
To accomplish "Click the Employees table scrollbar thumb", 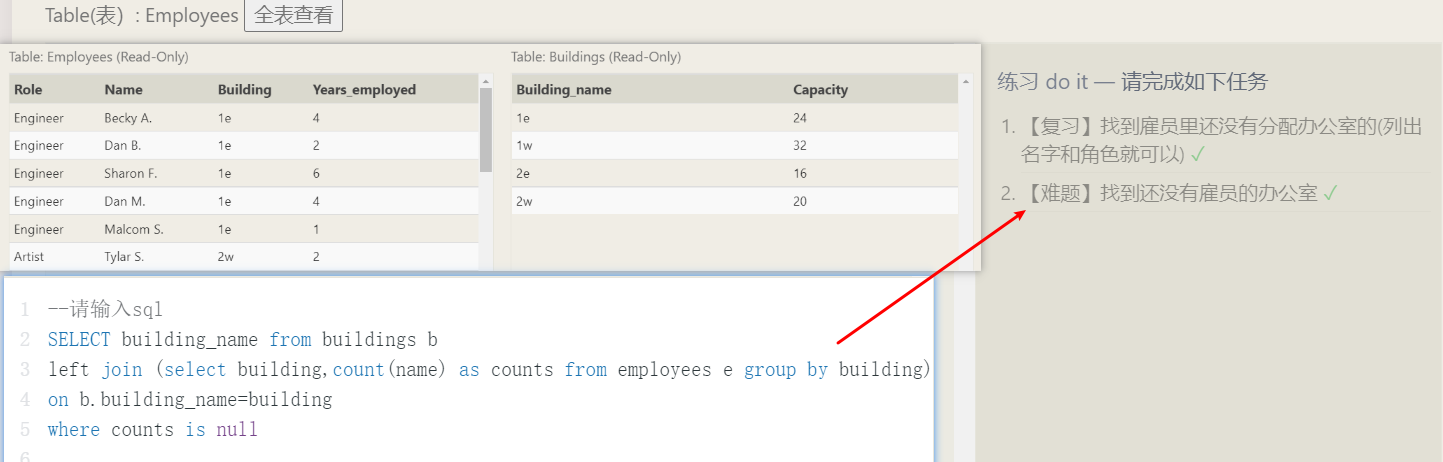I will pos(486,130).
